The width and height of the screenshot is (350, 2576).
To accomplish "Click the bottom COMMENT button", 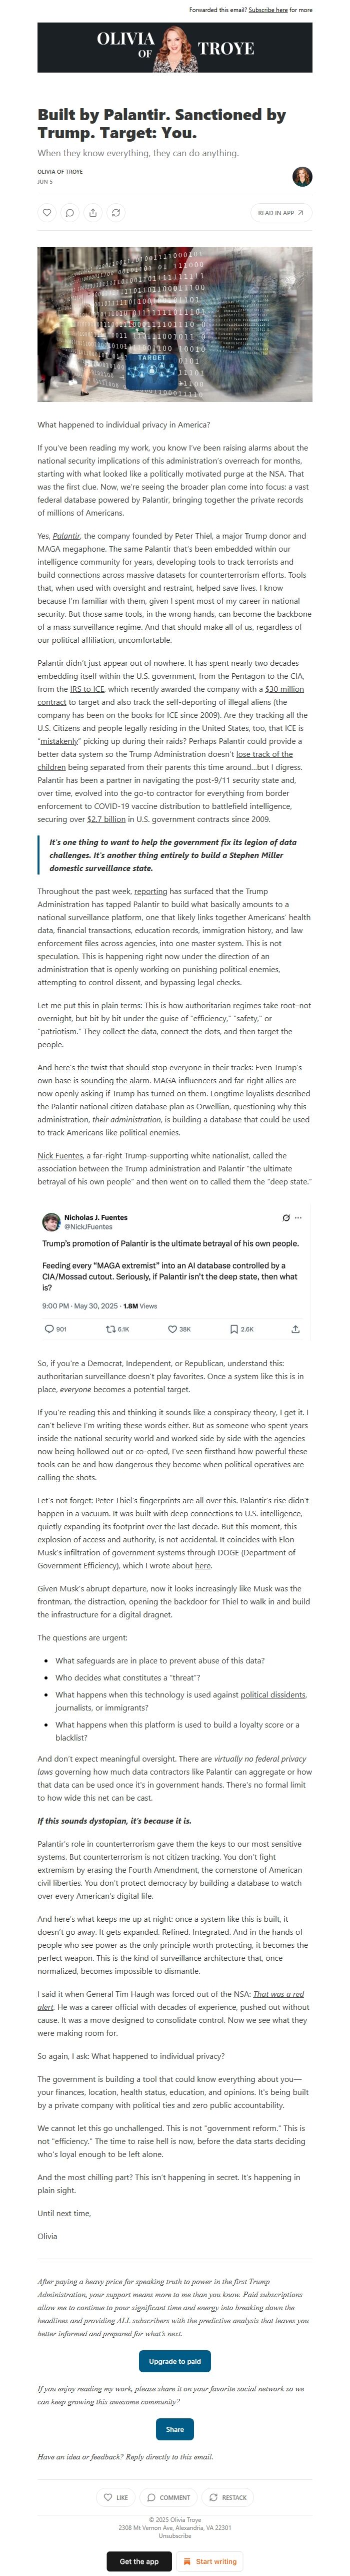I will [168, 2497].
